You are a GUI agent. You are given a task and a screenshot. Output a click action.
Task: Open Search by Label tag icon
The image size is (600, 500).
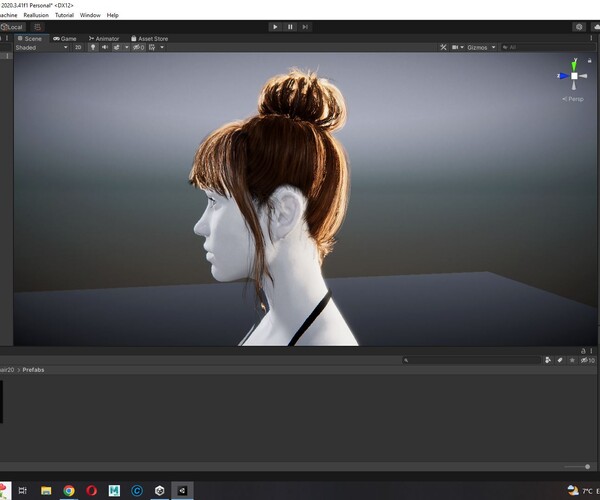(560, 360)
